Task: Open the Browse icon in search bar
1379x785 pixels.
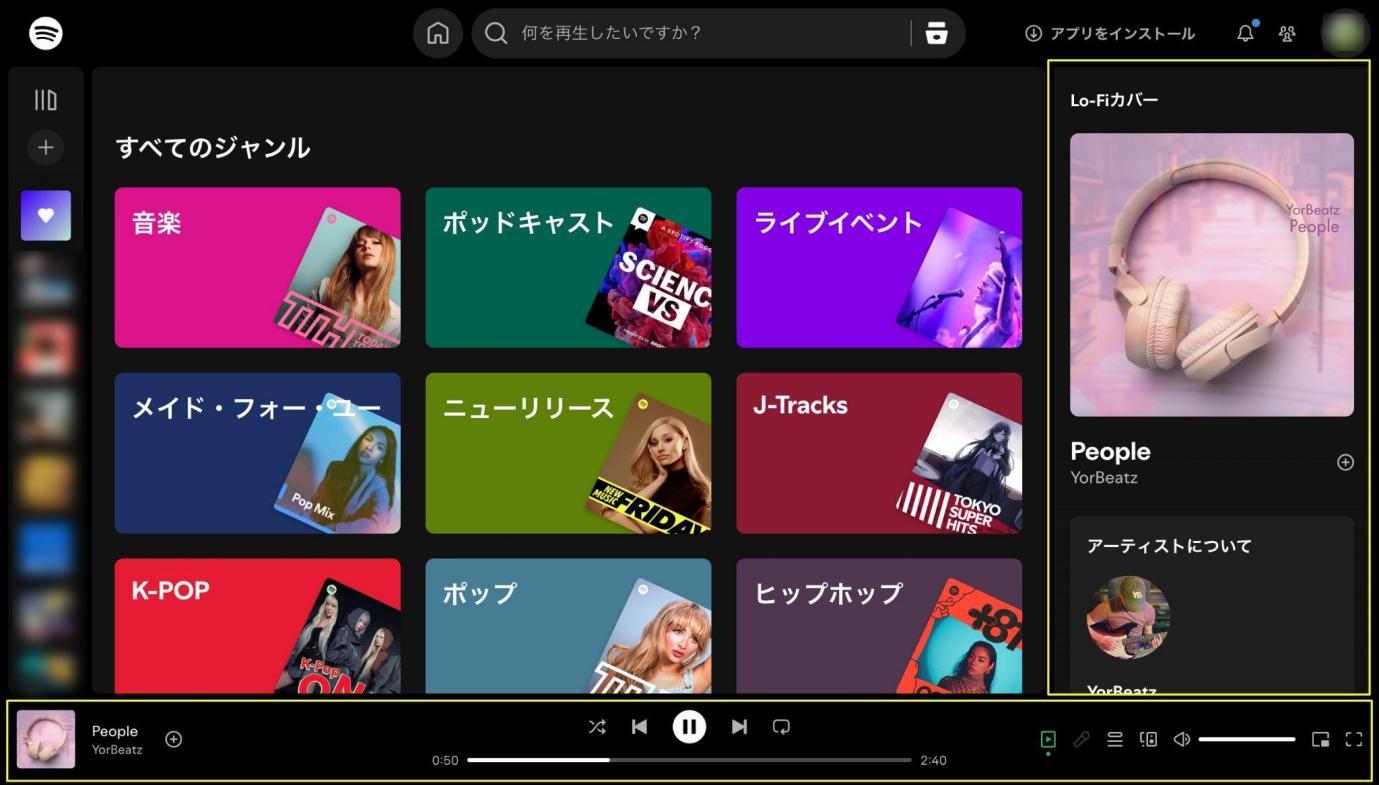Action: pos(936,33)
